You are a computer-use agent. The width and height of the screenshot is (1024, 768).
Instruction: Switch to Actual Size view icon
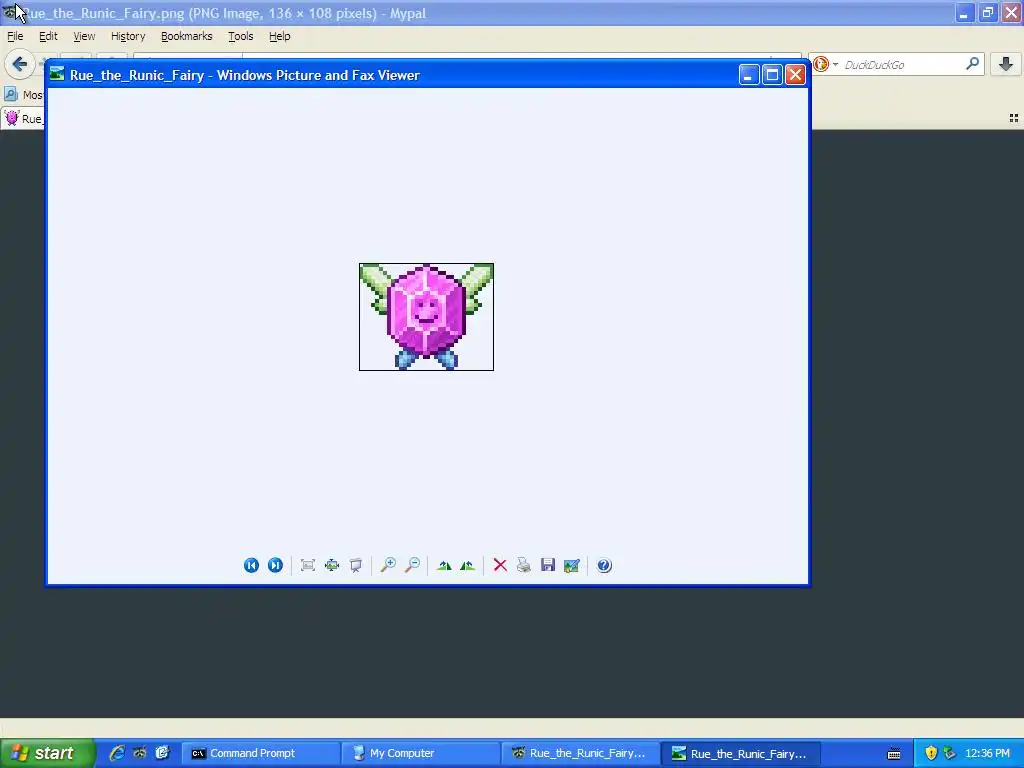(332, 566)
